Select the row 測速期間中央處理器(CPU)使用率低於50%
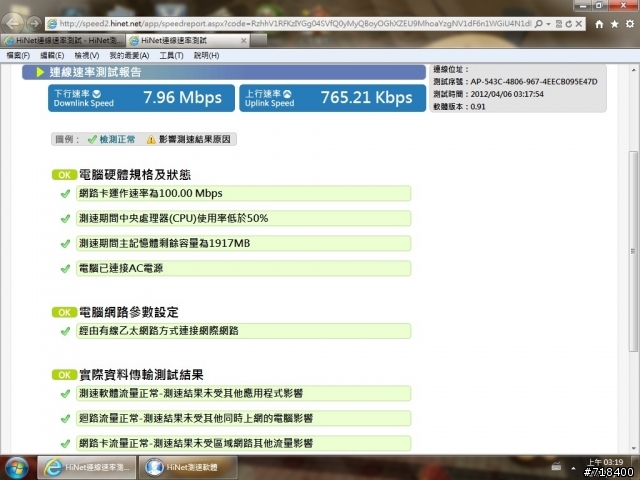This screenshot has width=640, height=480. pyautogui.click(x=243, y=218)
